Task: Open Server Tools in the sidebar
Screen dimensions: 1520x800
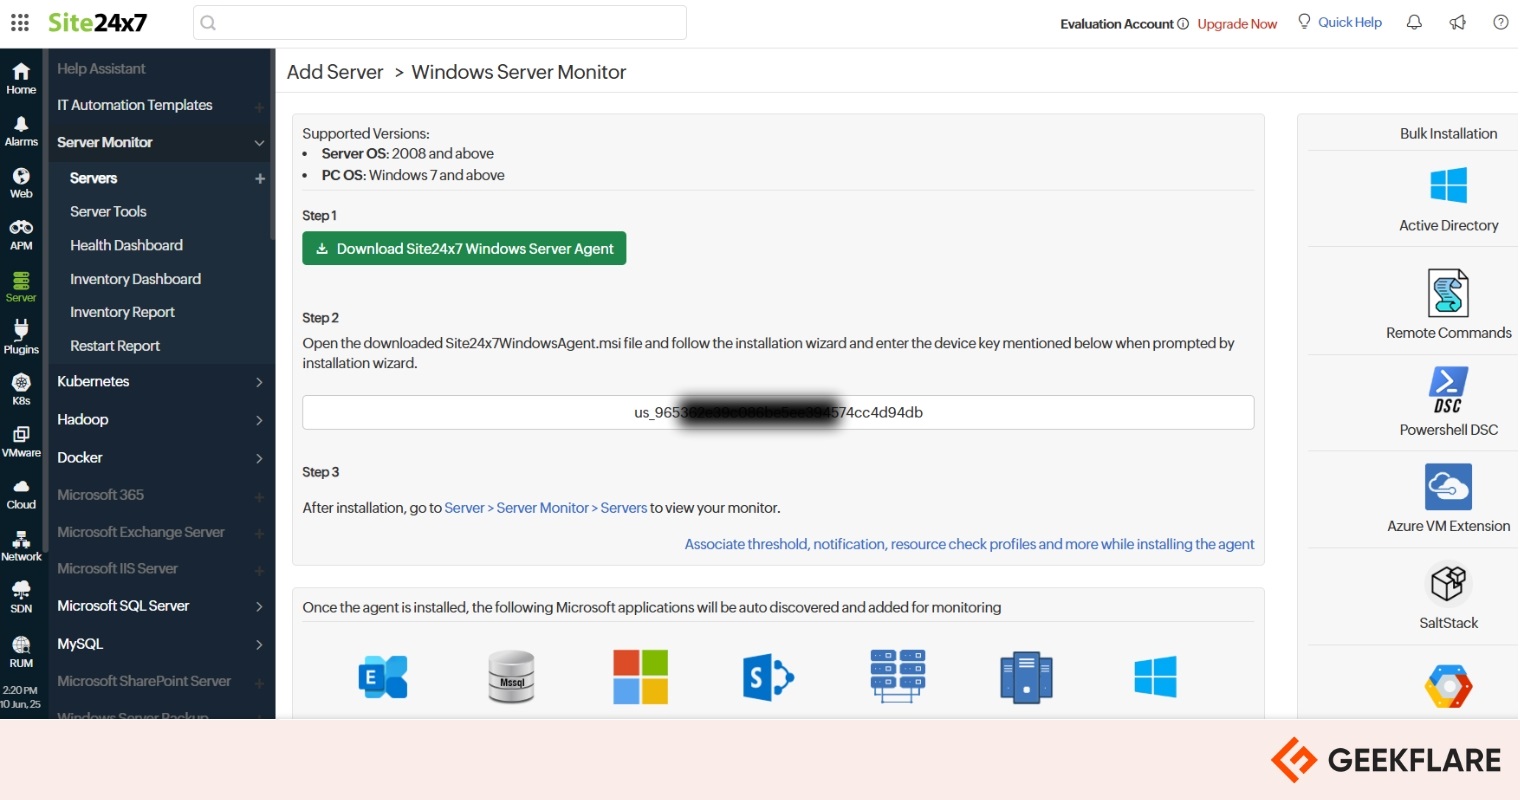Action: pyautogui.click(x=108, y=211)
